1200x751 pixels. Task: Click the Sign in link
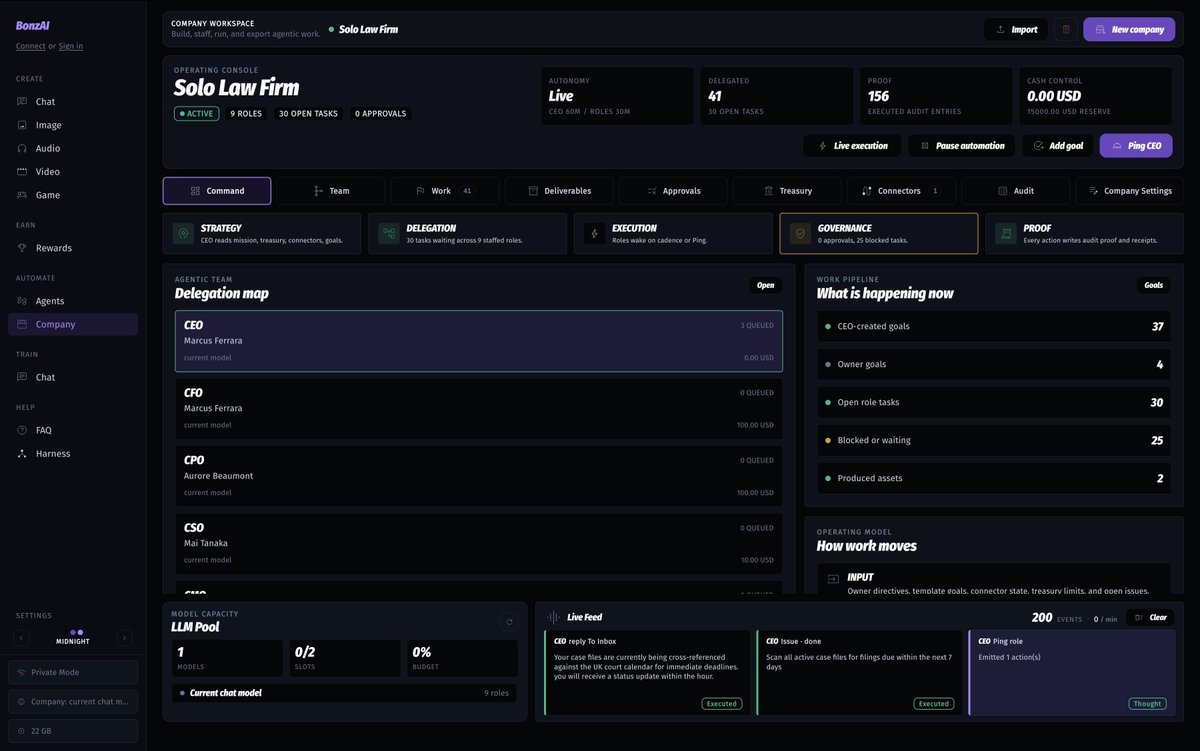tap(71, 46)
